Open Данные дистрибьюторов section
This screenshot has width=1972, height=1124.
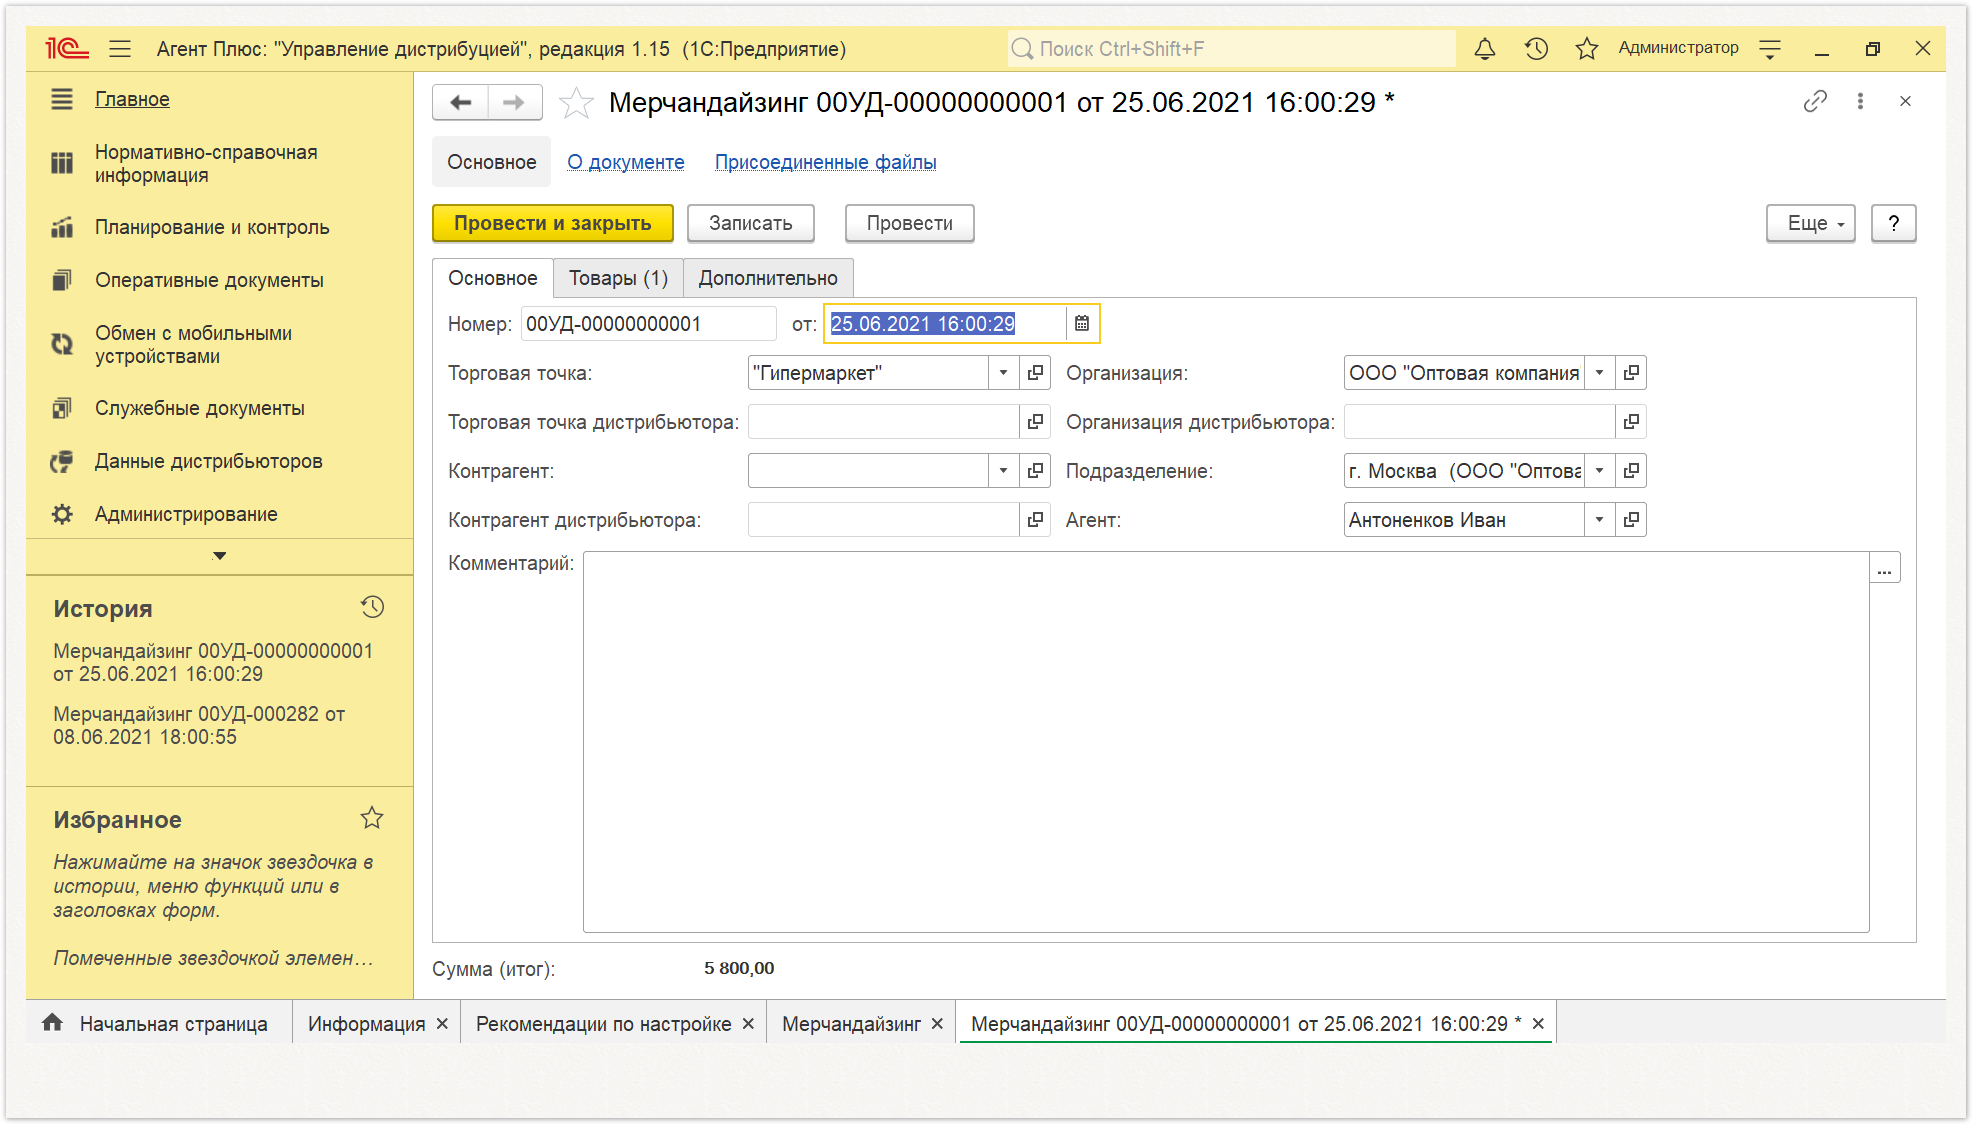click(208, 461)
